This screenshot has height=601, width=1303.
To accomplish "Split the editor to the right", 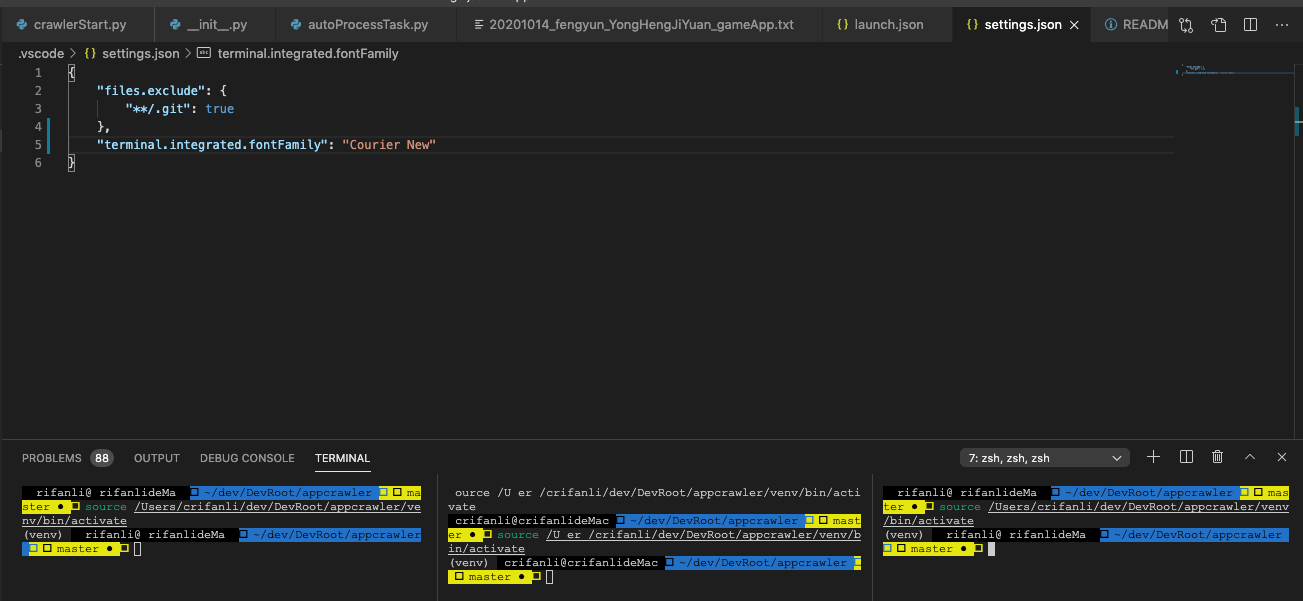I will pos(1250,25).
